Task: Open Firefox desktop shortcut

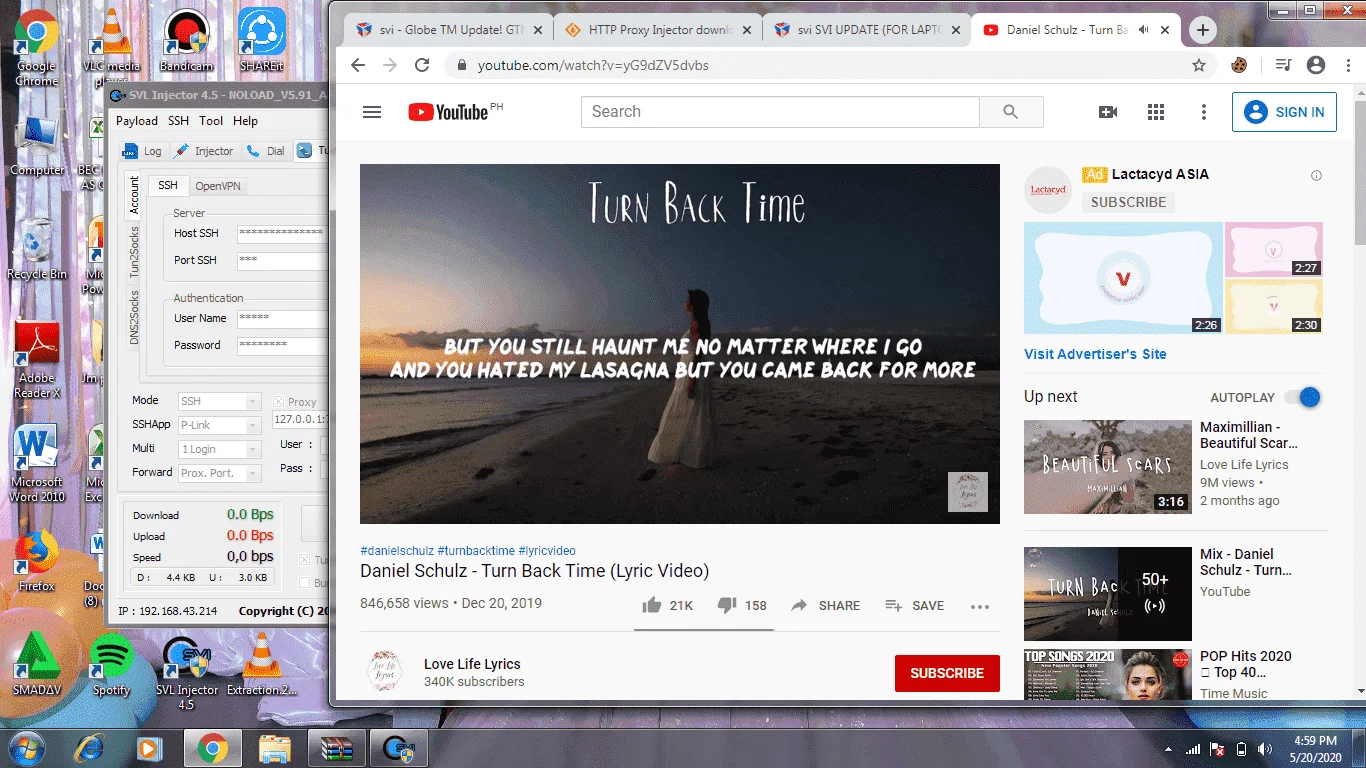Action: pyautogui.click(x=36, y=560)
